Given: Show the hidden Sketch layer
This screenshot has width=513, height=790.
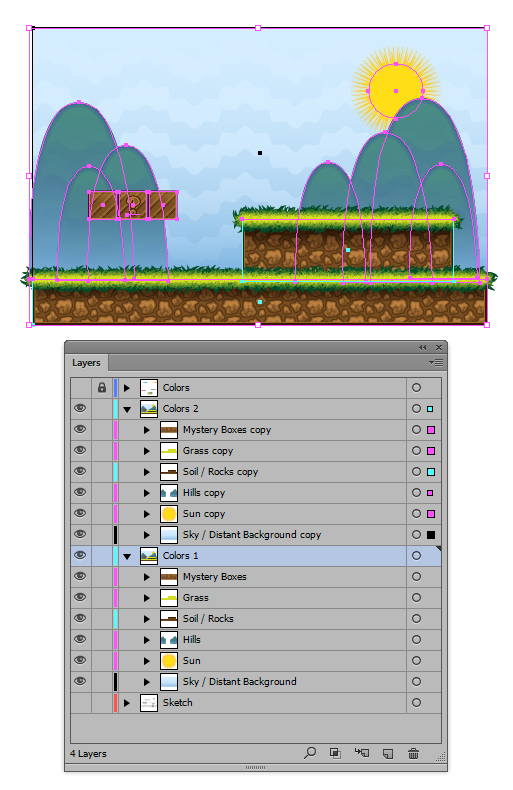Looking at the screenshot, I should [x=80, y=702].
